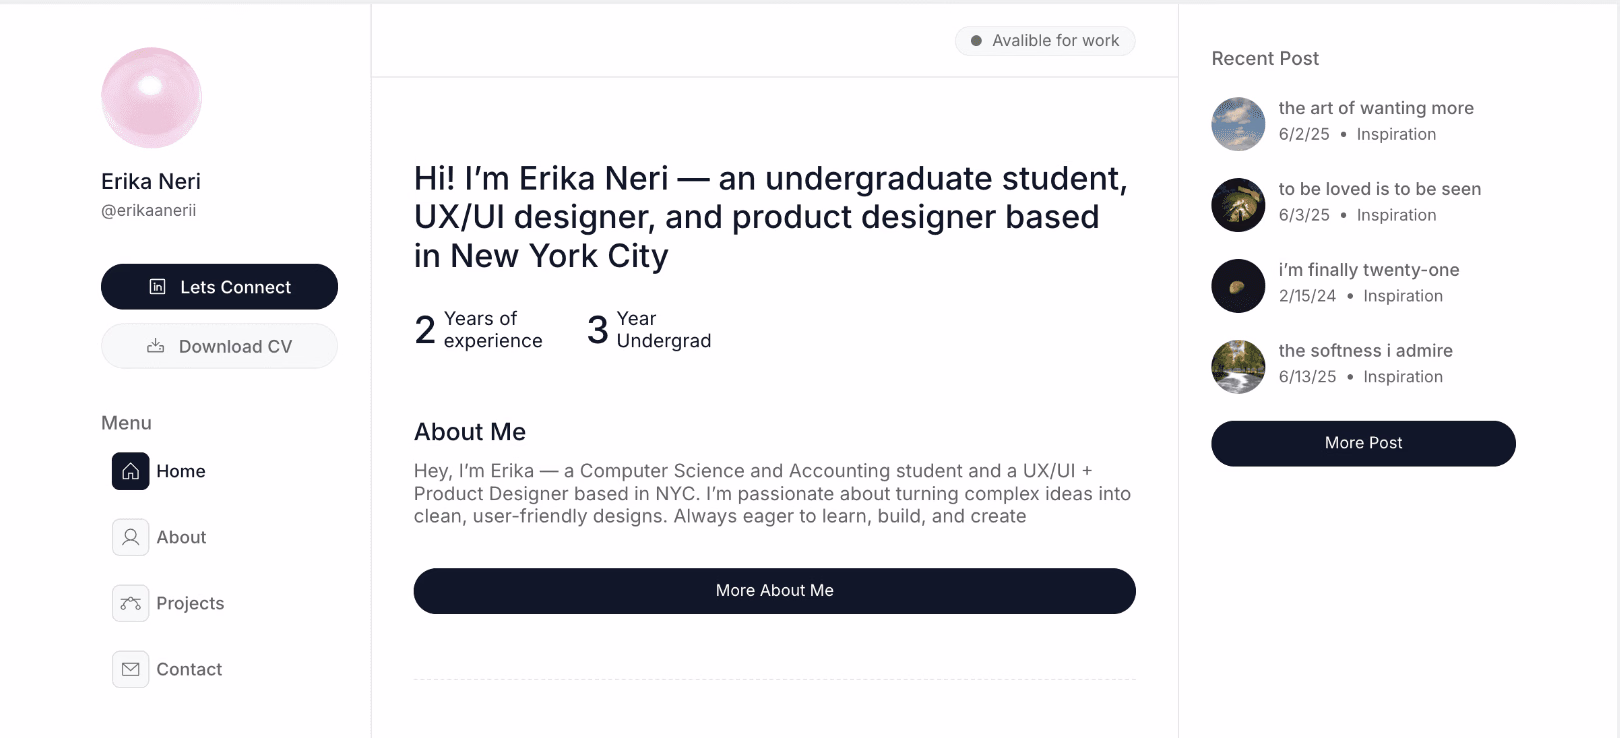Click the download icon beside Download CV

pos(156,345)
